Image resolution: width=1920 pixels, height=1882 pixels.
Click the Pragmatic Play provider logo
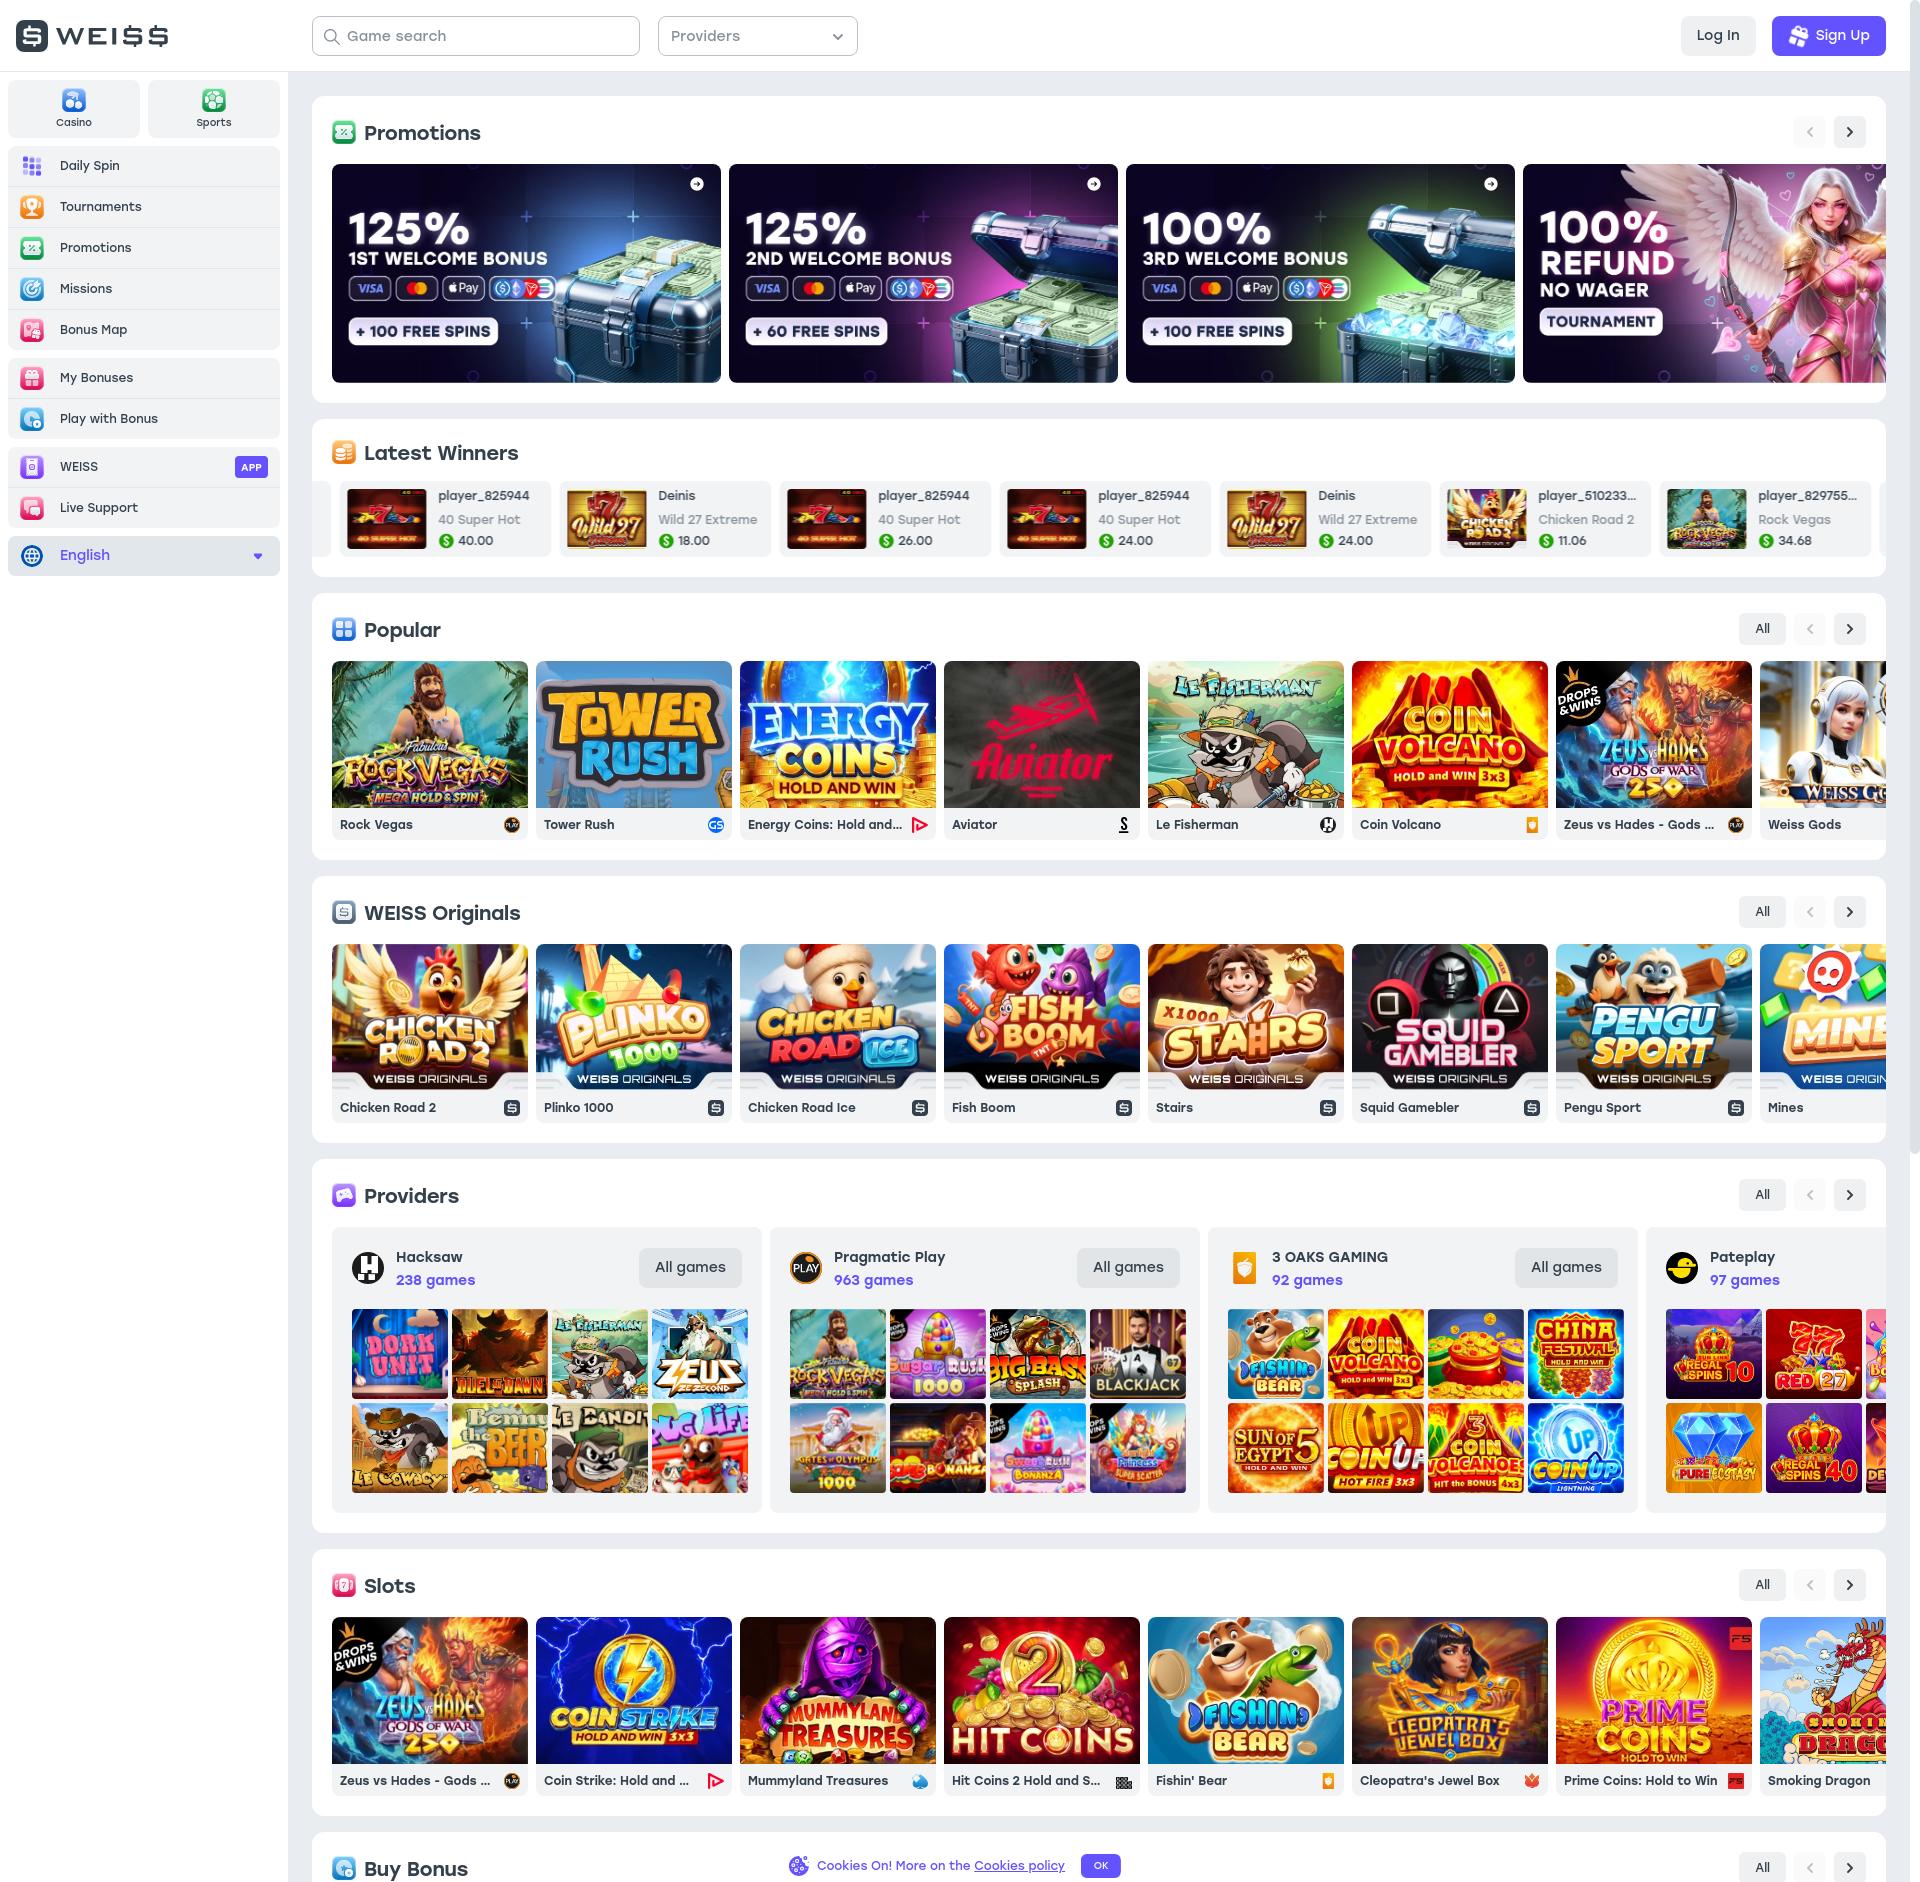[x=805, y=1267]
